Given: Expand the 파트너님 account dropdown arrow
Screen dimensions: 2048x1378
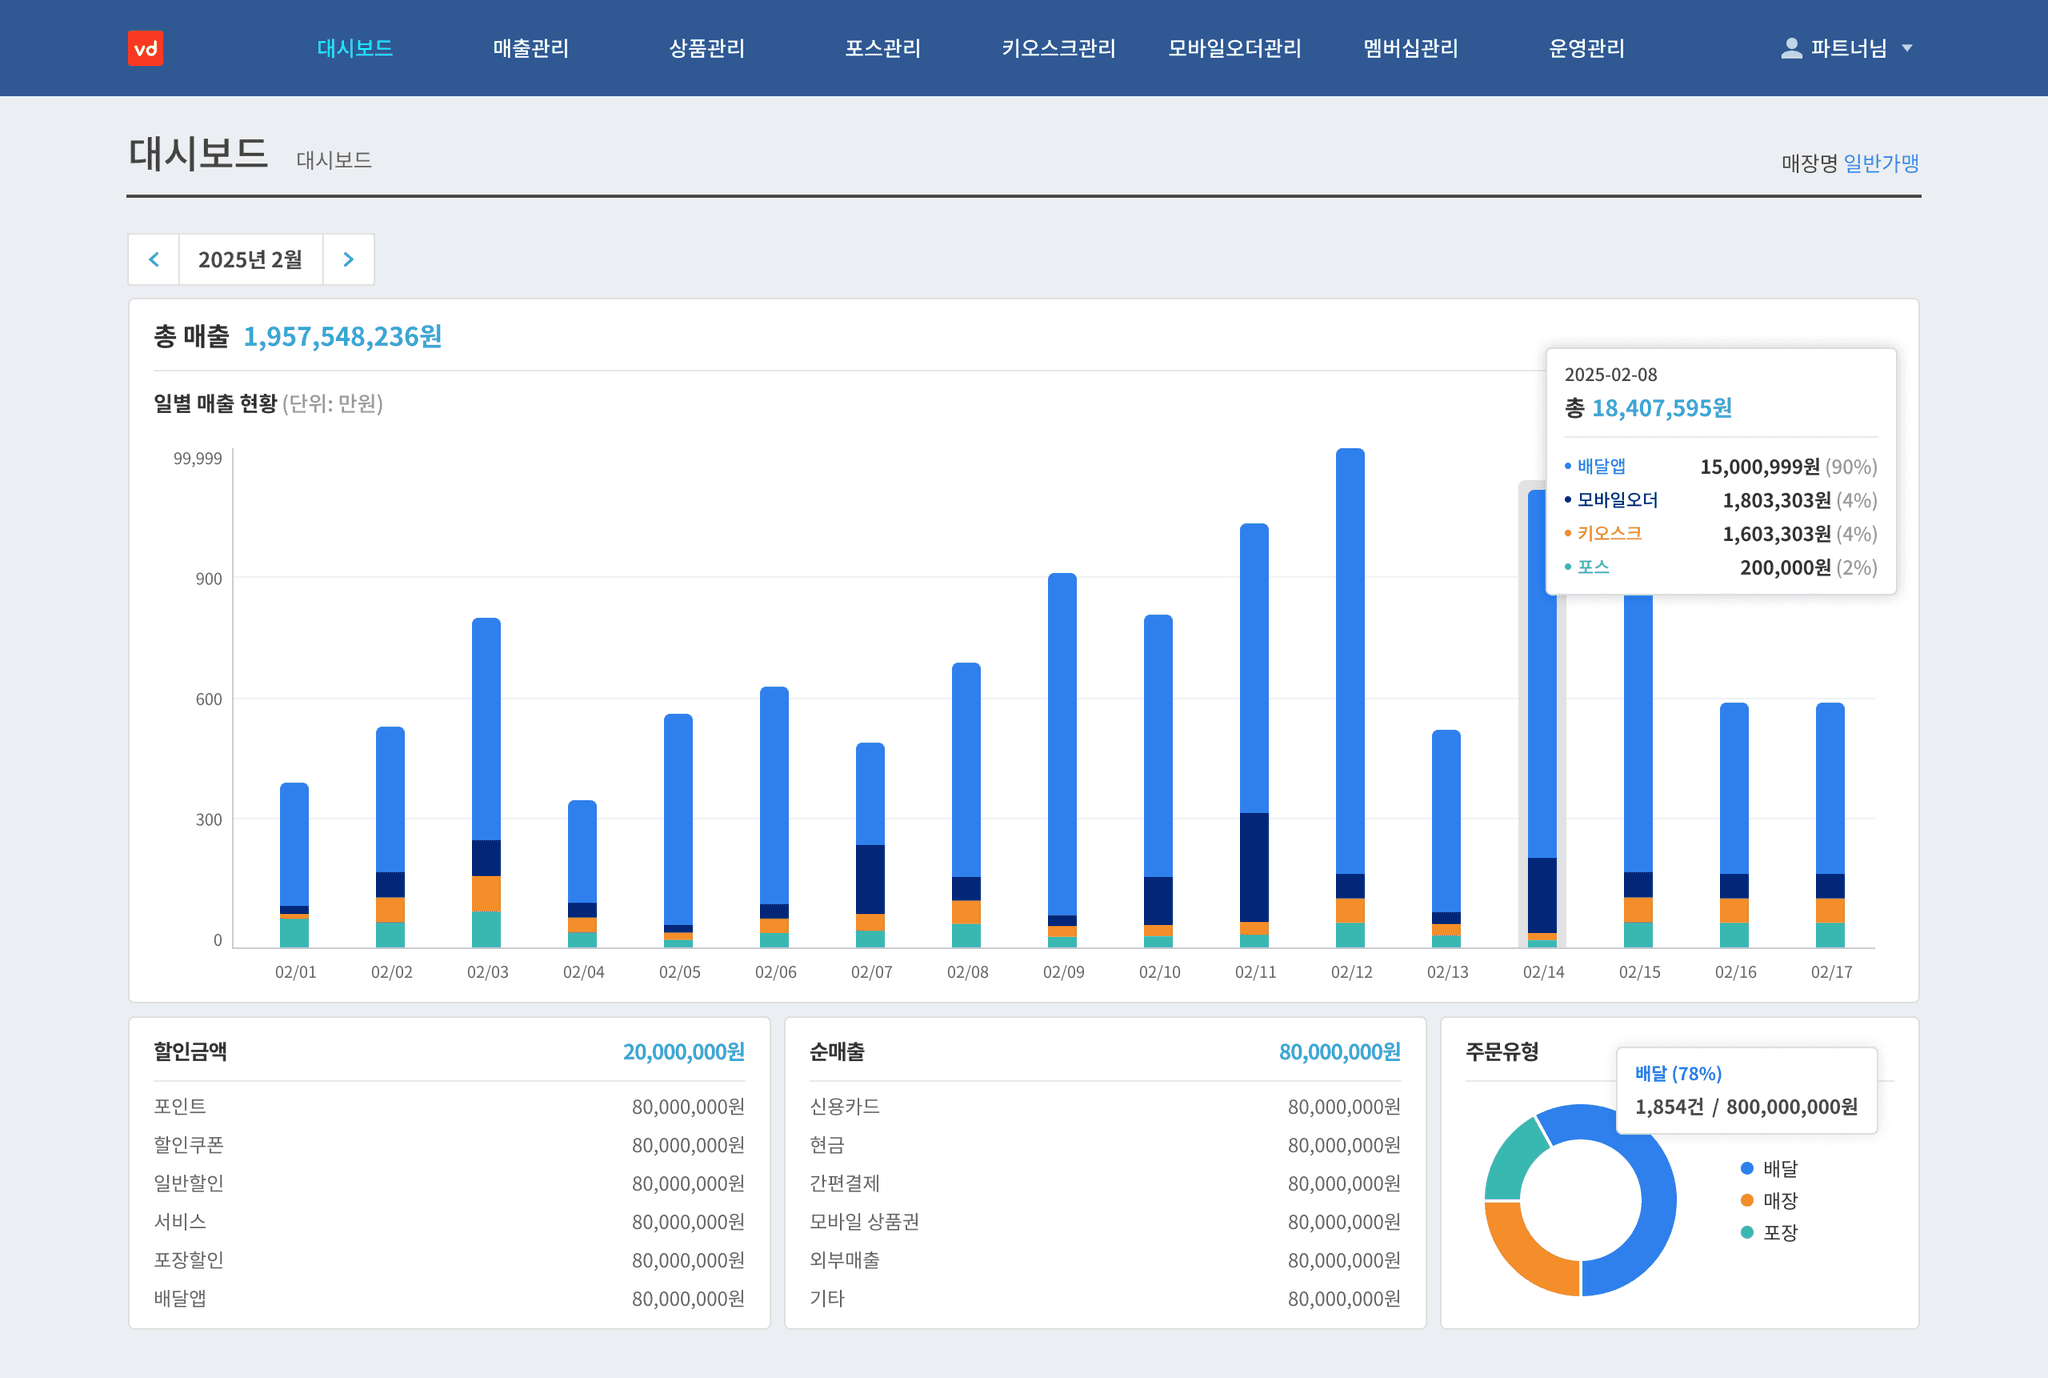Looking at the screenshot, I should 1907,48.
